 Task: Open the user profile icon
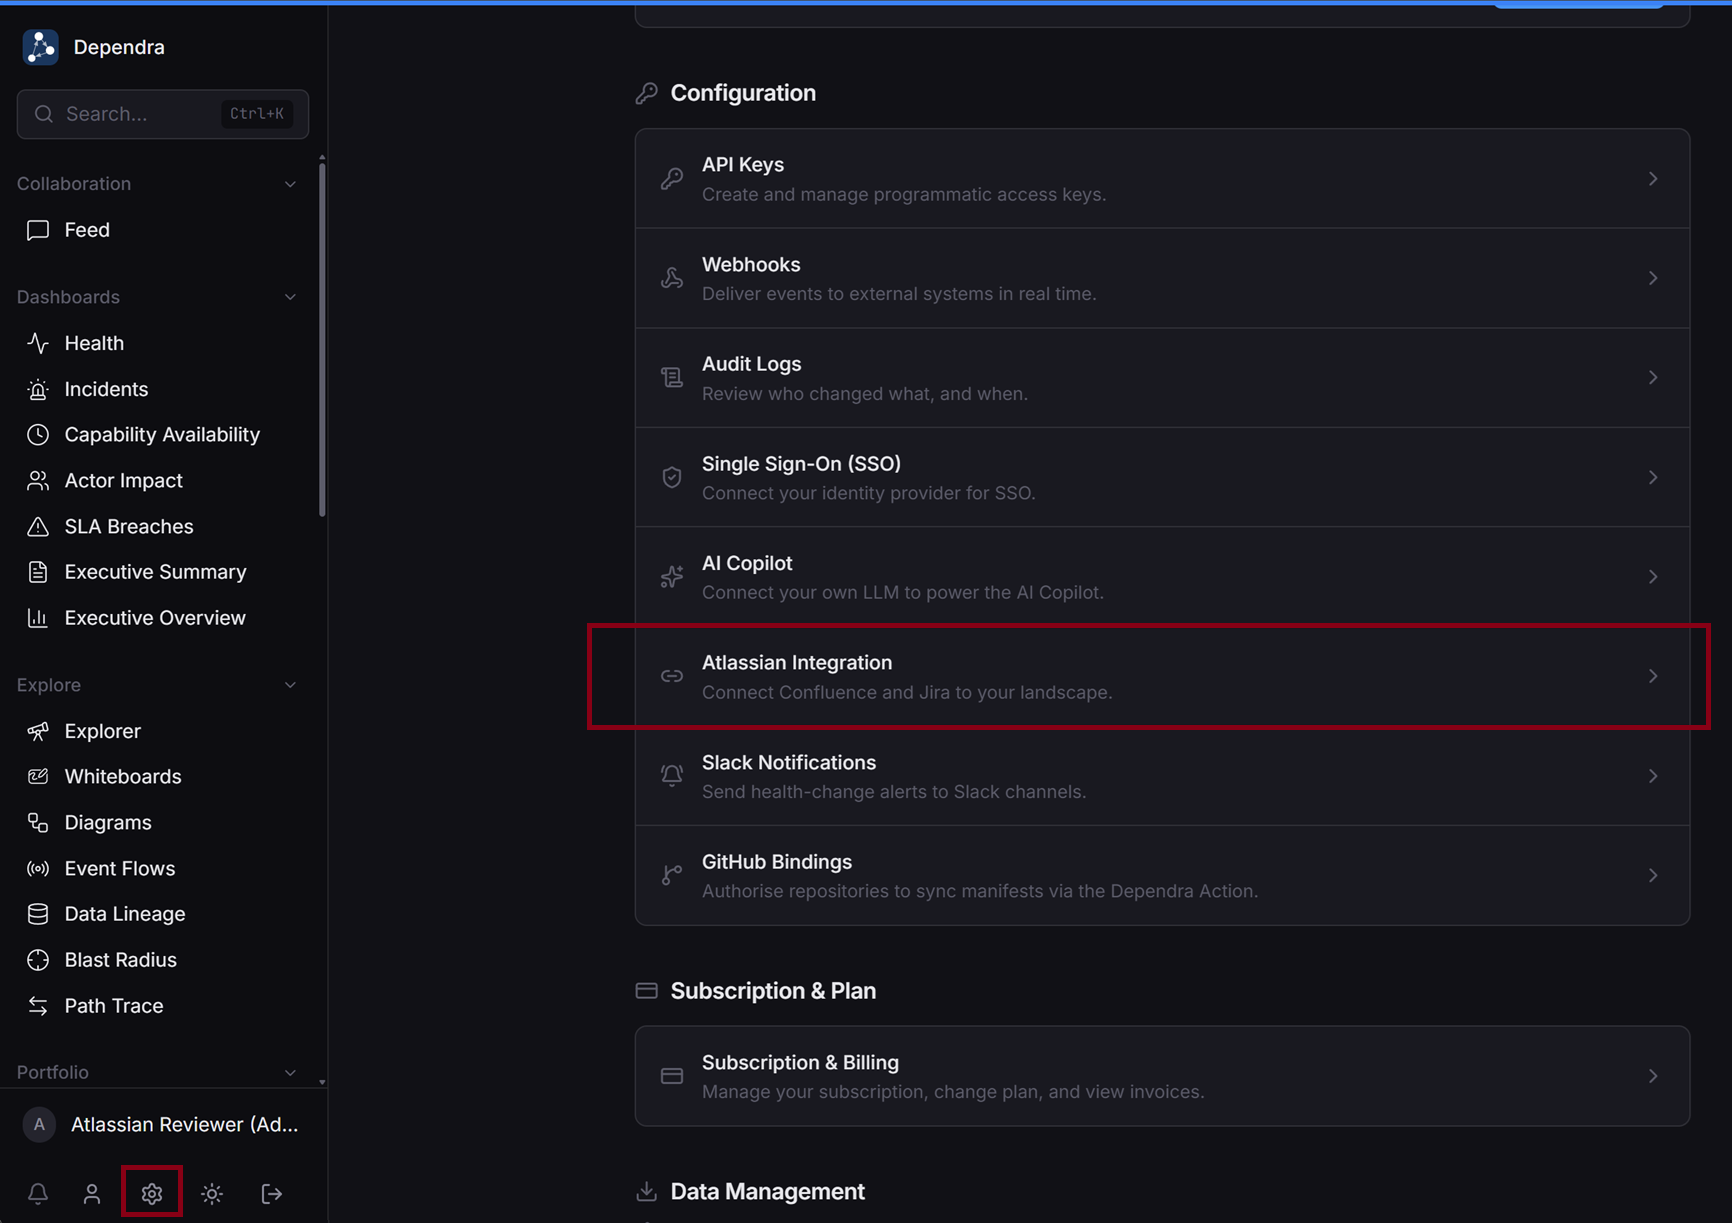(x=92, y=1193)
